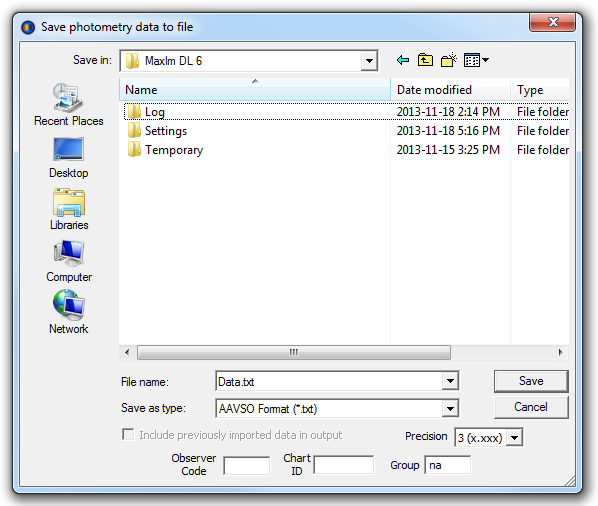Viewport: 598px width, 506px height.
Task: Open the Precision dropdown
Action: pos(514,438)
